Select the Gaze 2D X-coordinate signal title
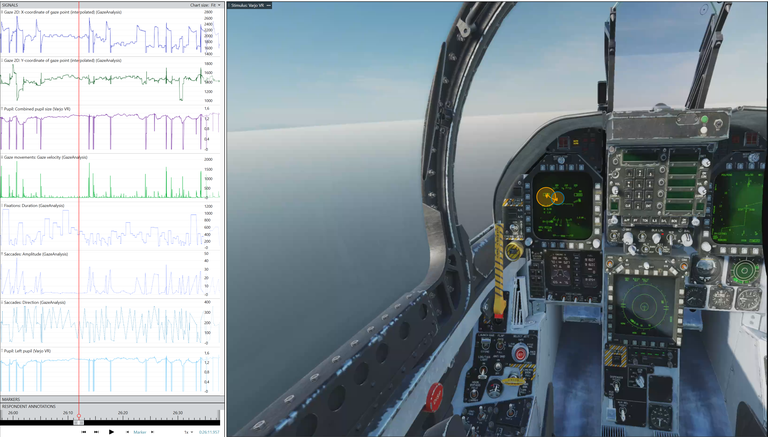Screen dimensions: 768x437 click(x=63, y=12)
